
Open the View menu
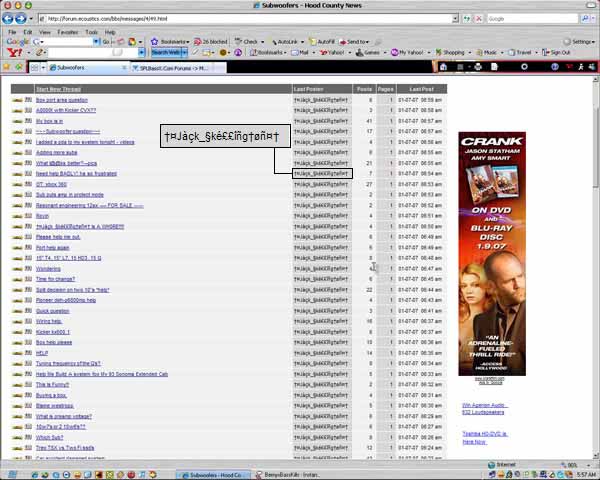(44, 32)
